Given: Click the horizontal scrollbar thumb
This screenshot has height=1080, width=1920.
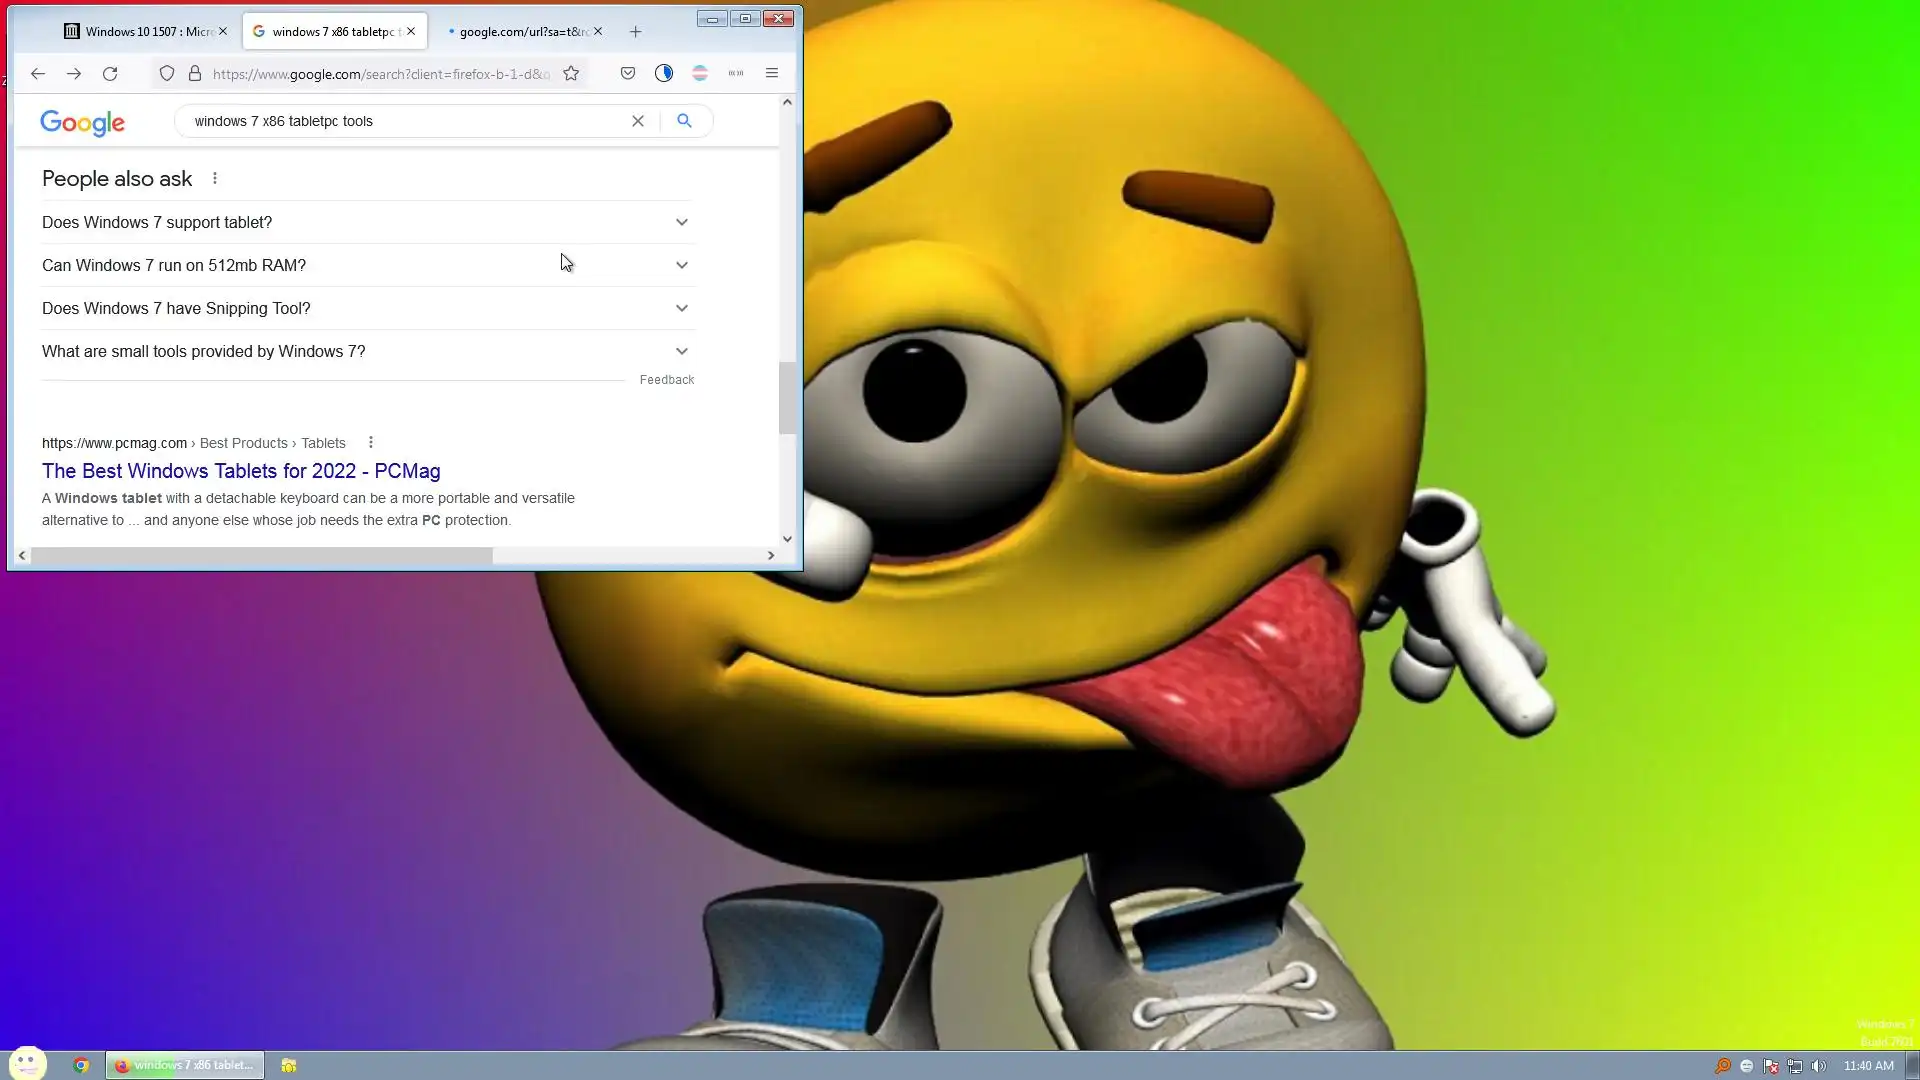Looking at the screenshot, I should pyautogui.click(x=261, y=555).
